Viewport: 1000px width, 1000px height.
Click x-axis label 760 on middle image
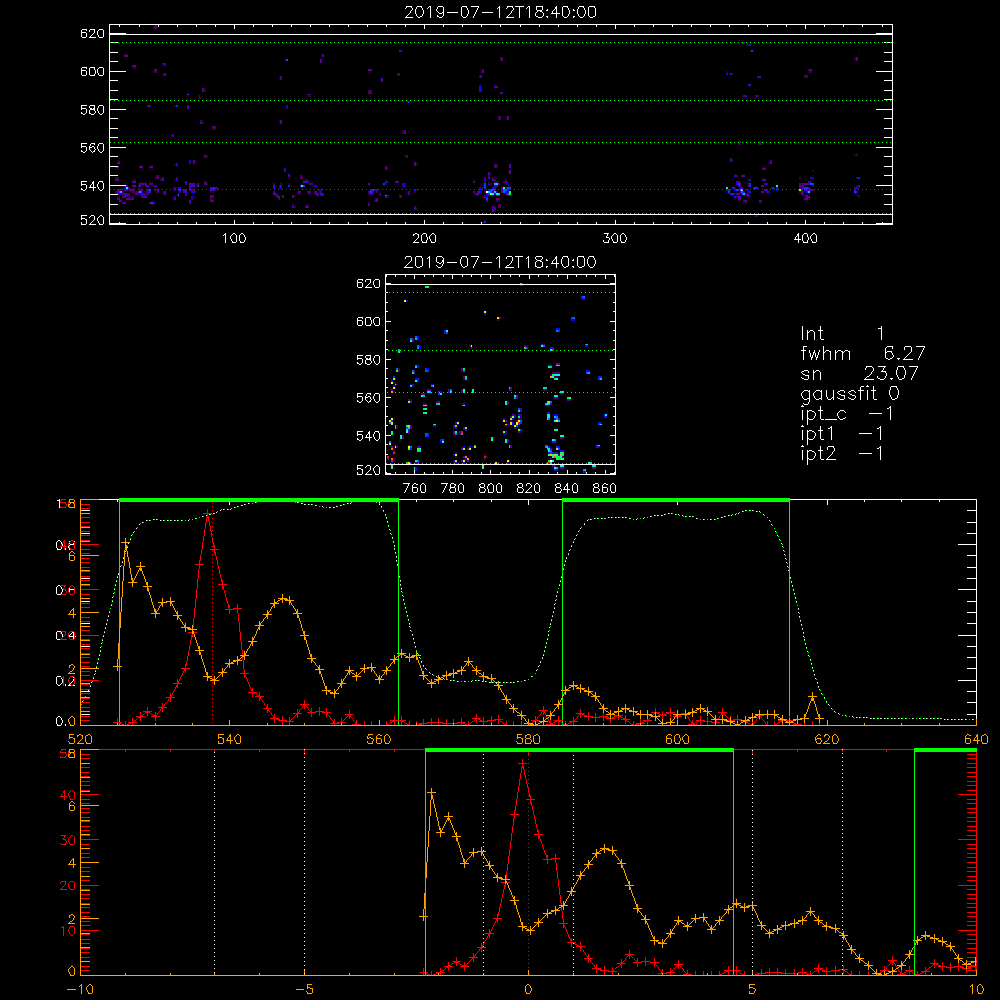click(415, 489)
